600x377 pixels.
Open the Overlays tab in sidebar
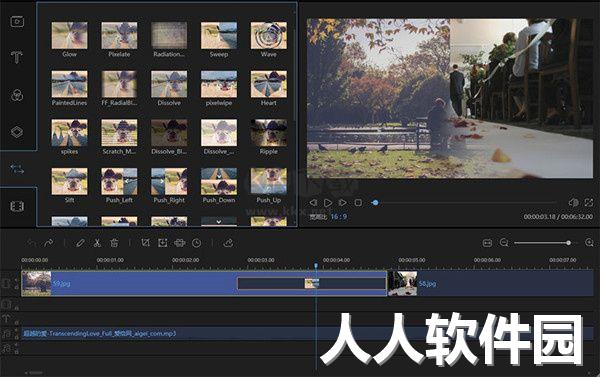(x=17, y=132)
